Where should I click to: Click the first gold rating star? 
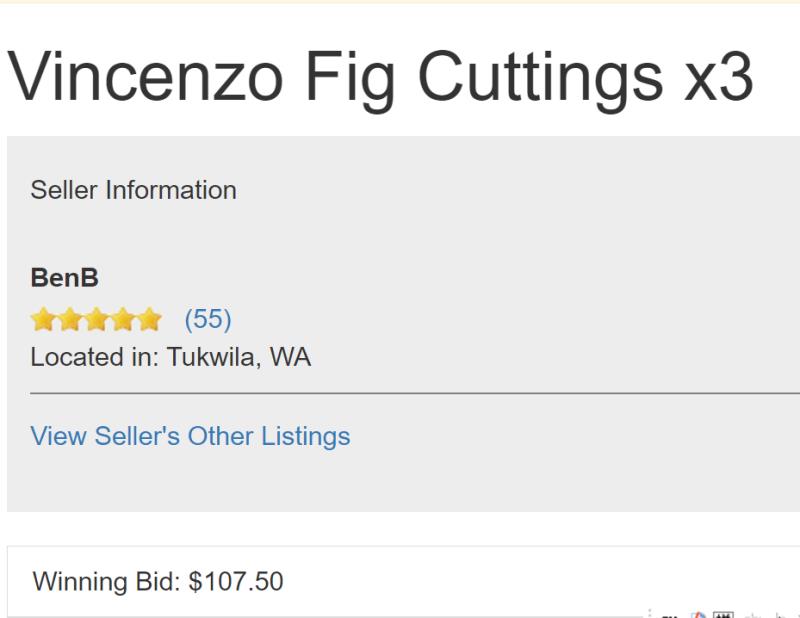point(43,319)
